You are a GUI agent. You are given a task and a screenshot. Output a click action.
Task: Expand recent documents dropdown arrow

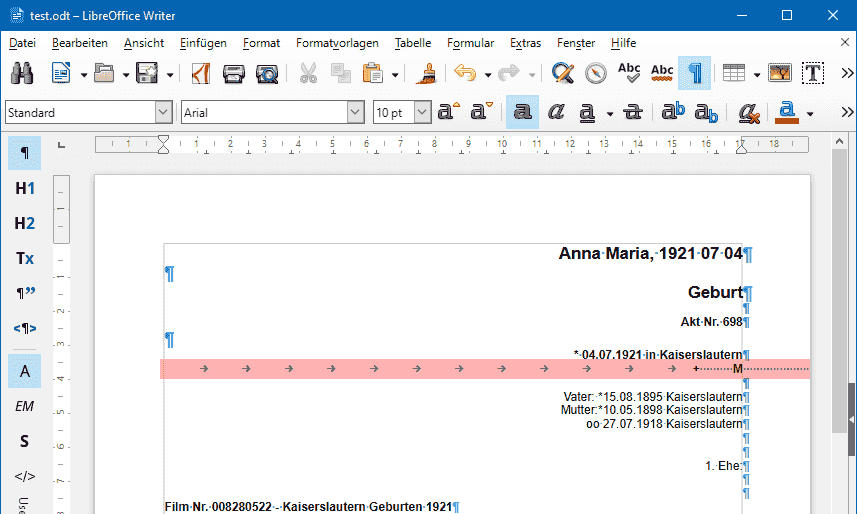(x=126, y=75)
